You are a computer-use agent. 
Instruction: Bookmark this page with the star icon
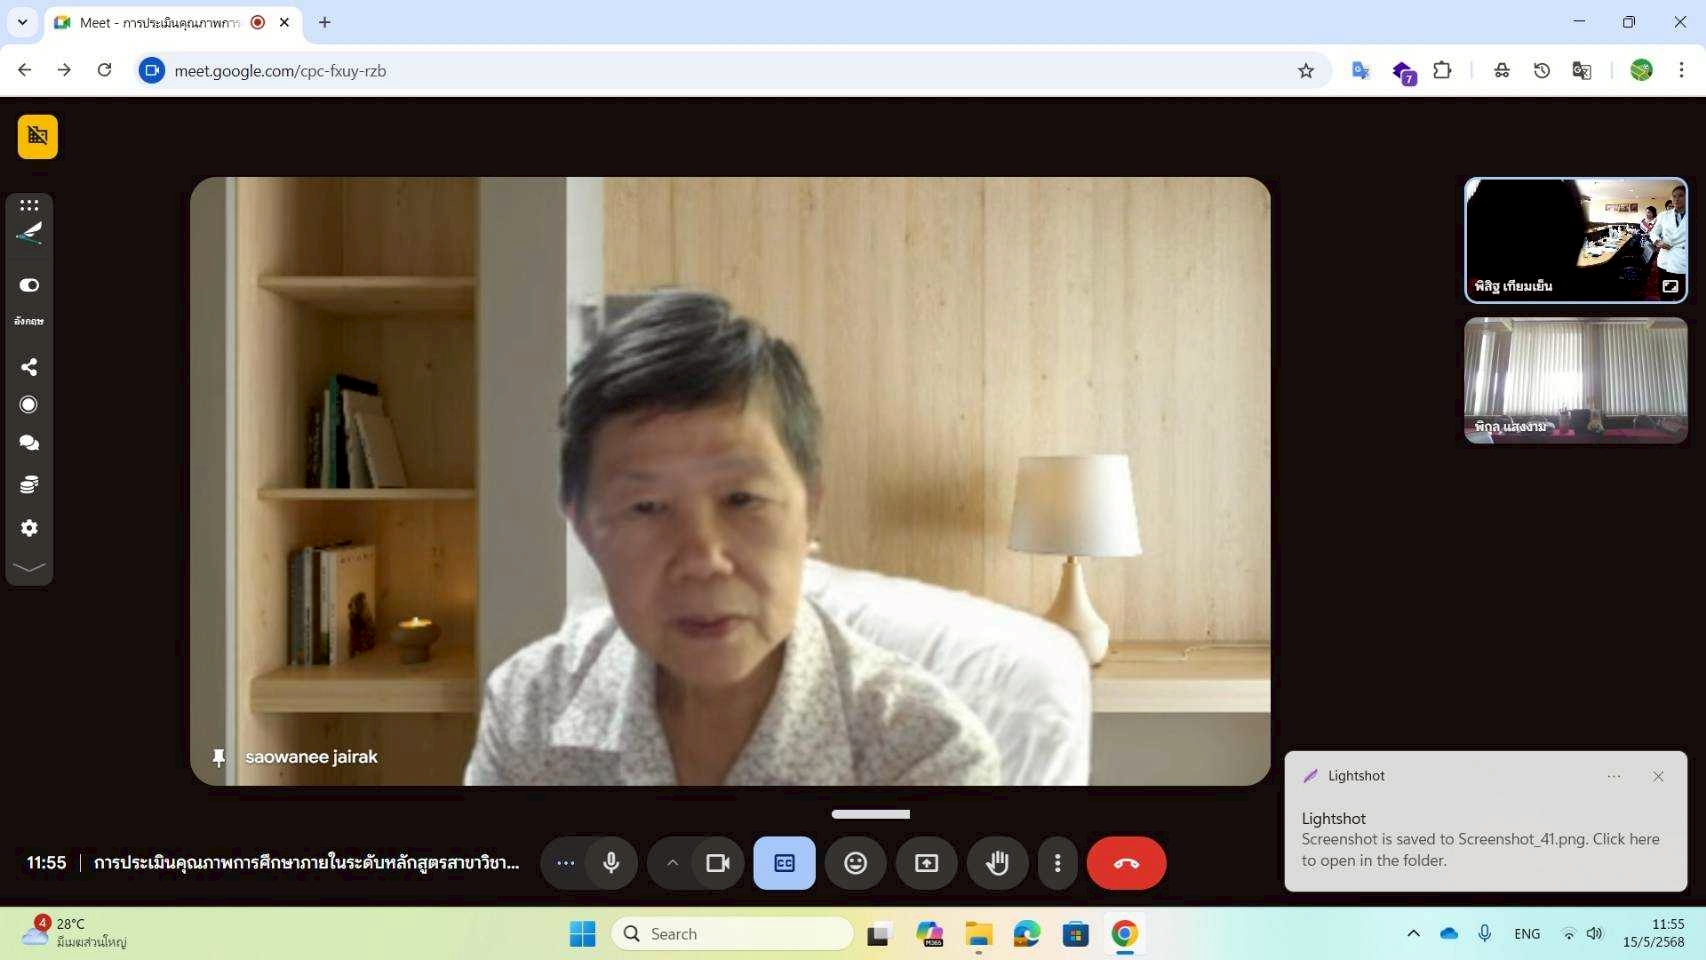[1305, 71]
